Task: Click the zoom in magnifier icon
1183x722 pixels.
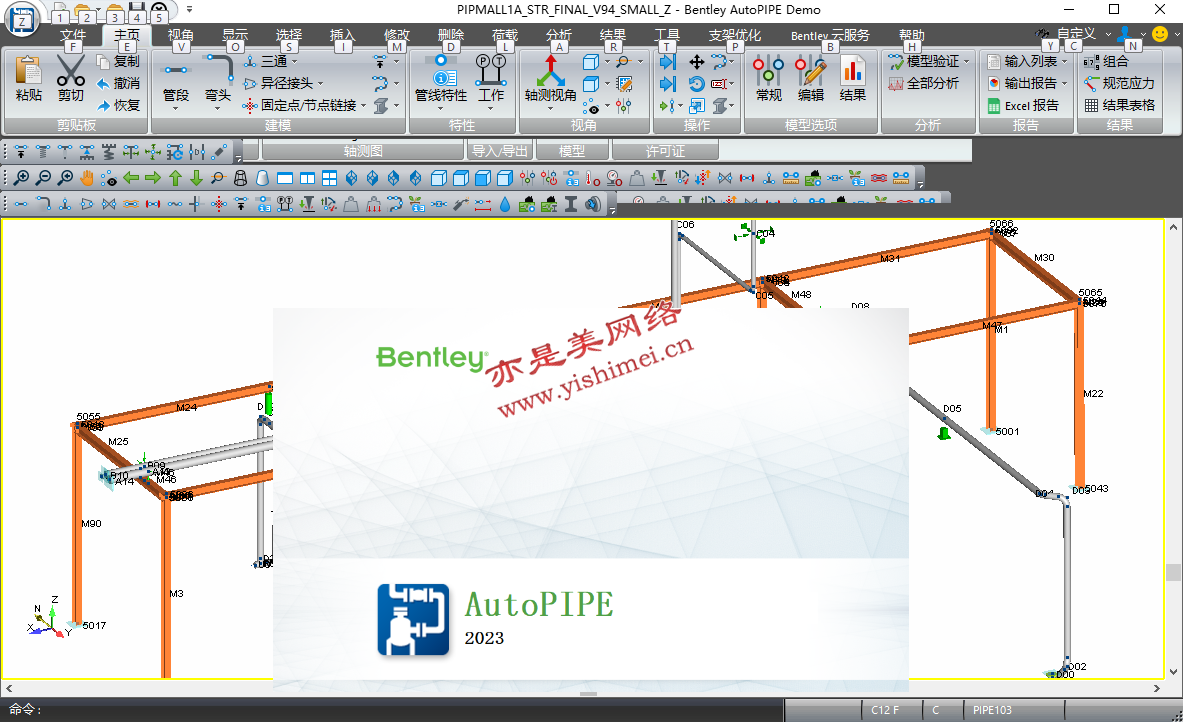Action: 21,178
